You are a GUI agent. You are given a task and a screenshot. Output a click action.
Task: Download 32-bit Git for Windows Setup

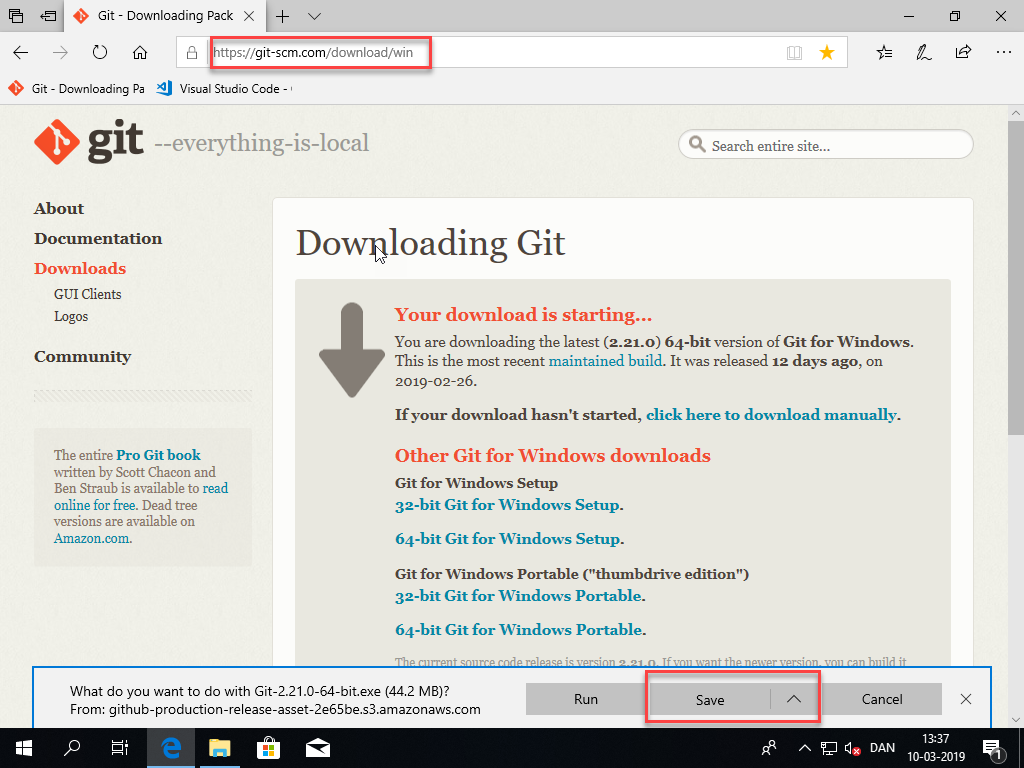pos(507,505)
